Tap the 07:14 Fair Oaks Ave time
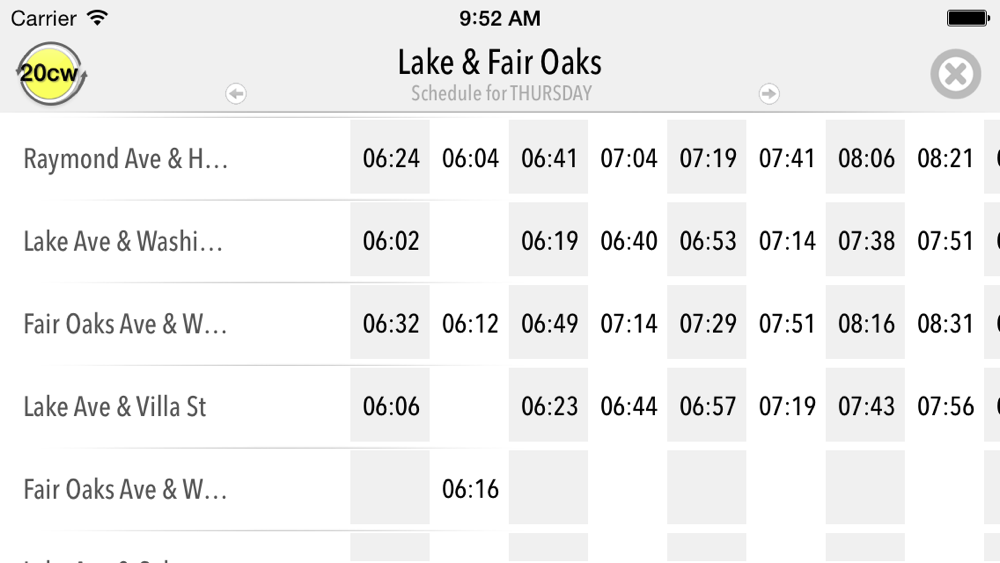The image size is (1000, 563). coord(629,323)
